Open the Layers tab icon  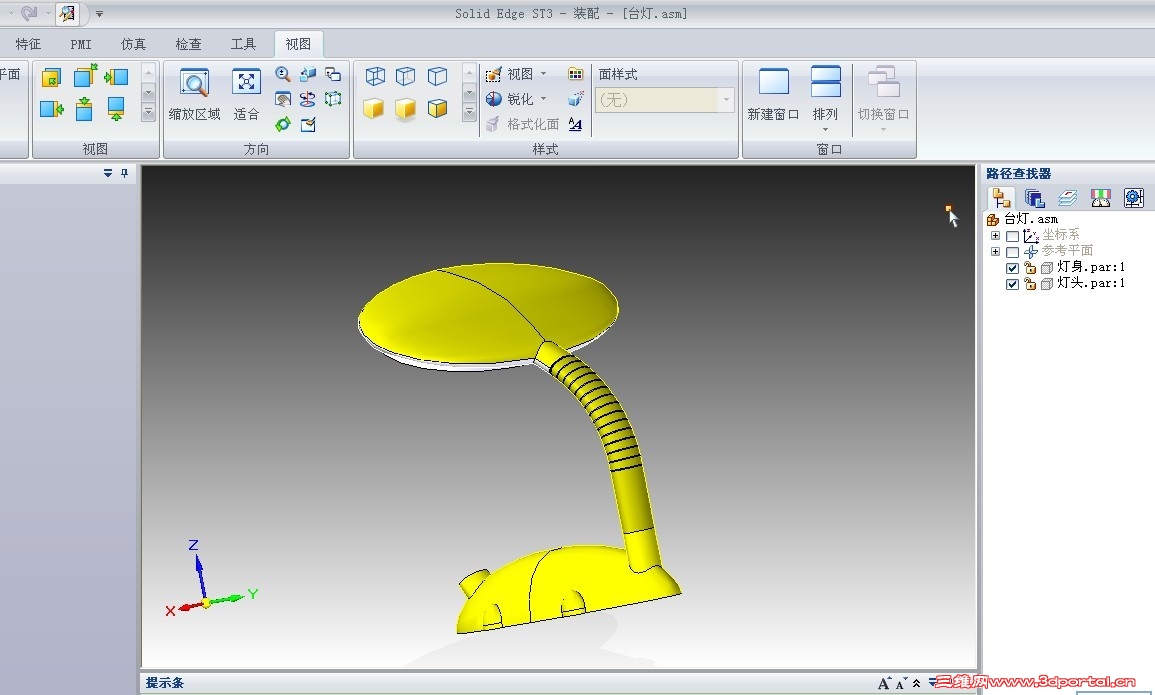coord(1067,198)
